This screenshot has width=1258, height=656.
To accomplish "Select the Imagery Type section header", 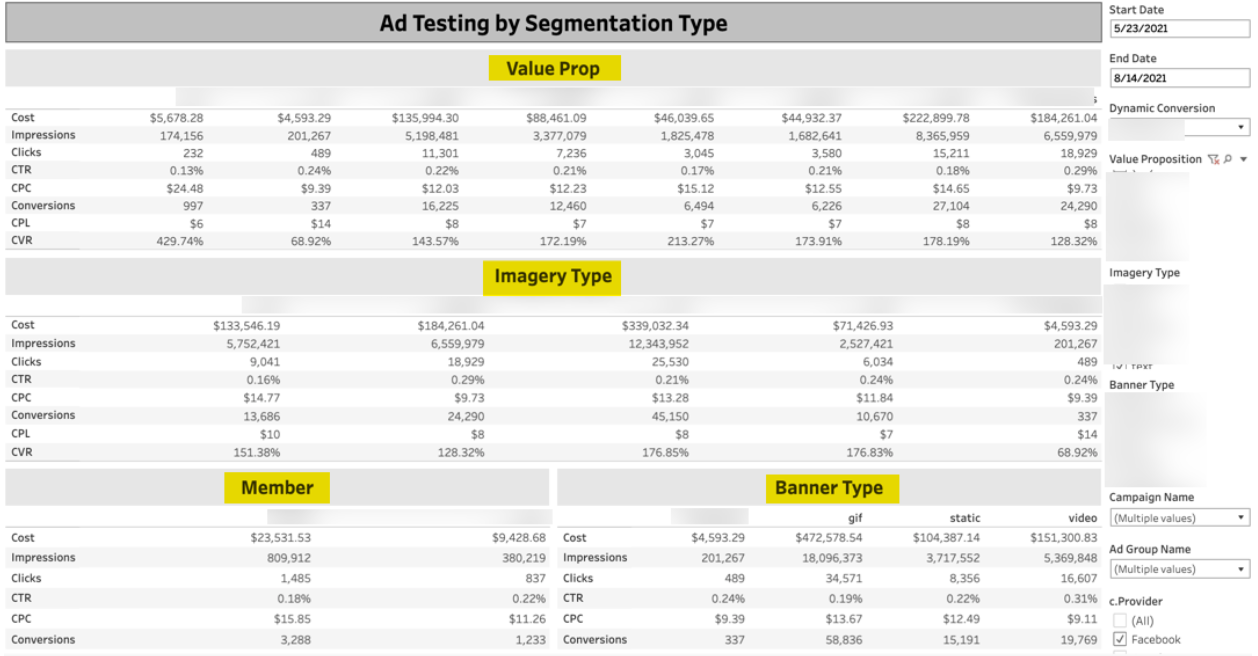I will [x=553, y=277].
